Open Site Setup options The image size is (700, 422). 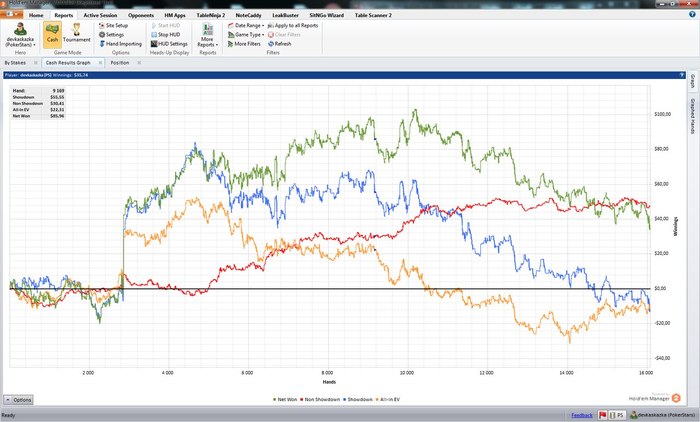coord(113,25)
